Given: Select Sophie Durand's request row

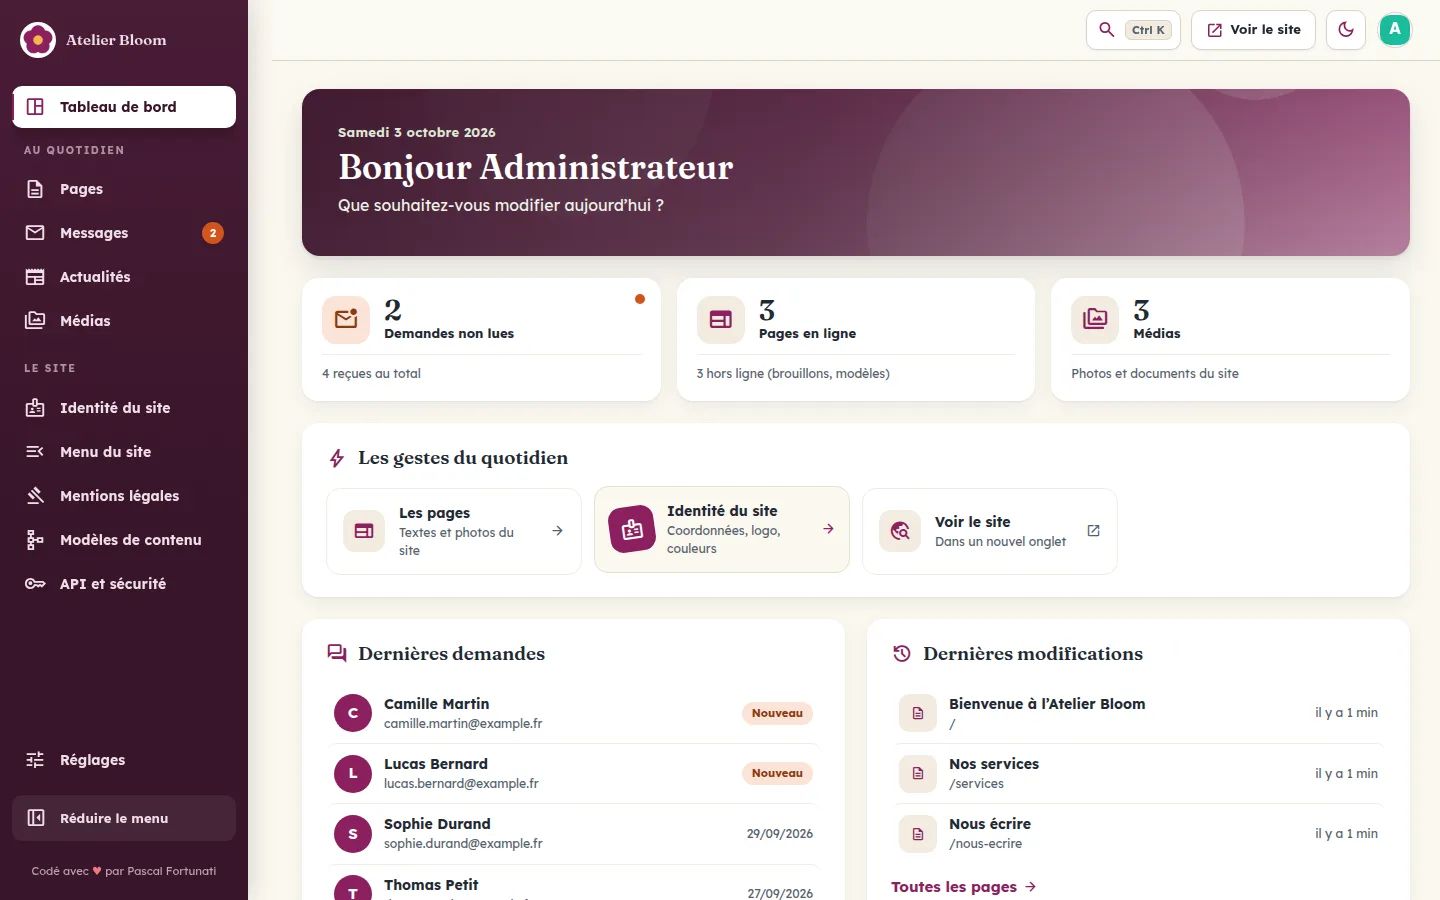Looking at the screenshot, I should 574,833.
